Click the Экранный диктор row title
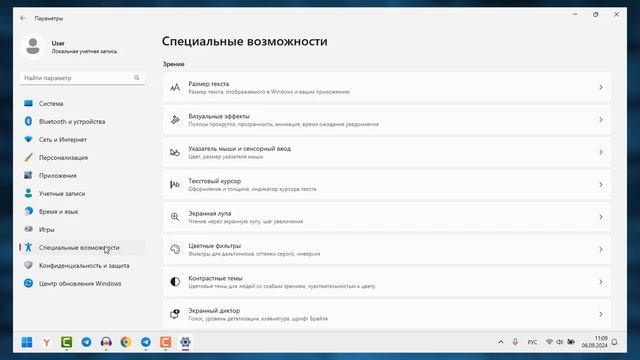640x360 pixels. (214, 311)
